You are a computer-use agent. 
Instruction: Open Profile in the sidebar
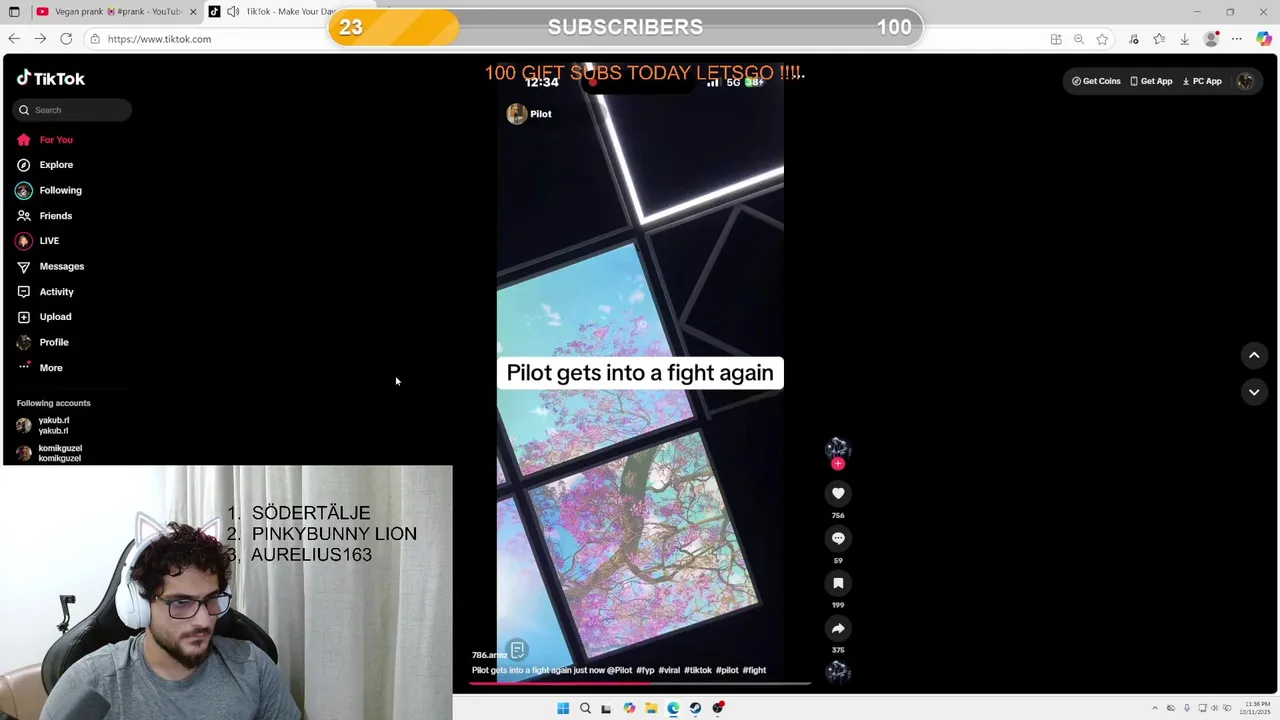43,342
